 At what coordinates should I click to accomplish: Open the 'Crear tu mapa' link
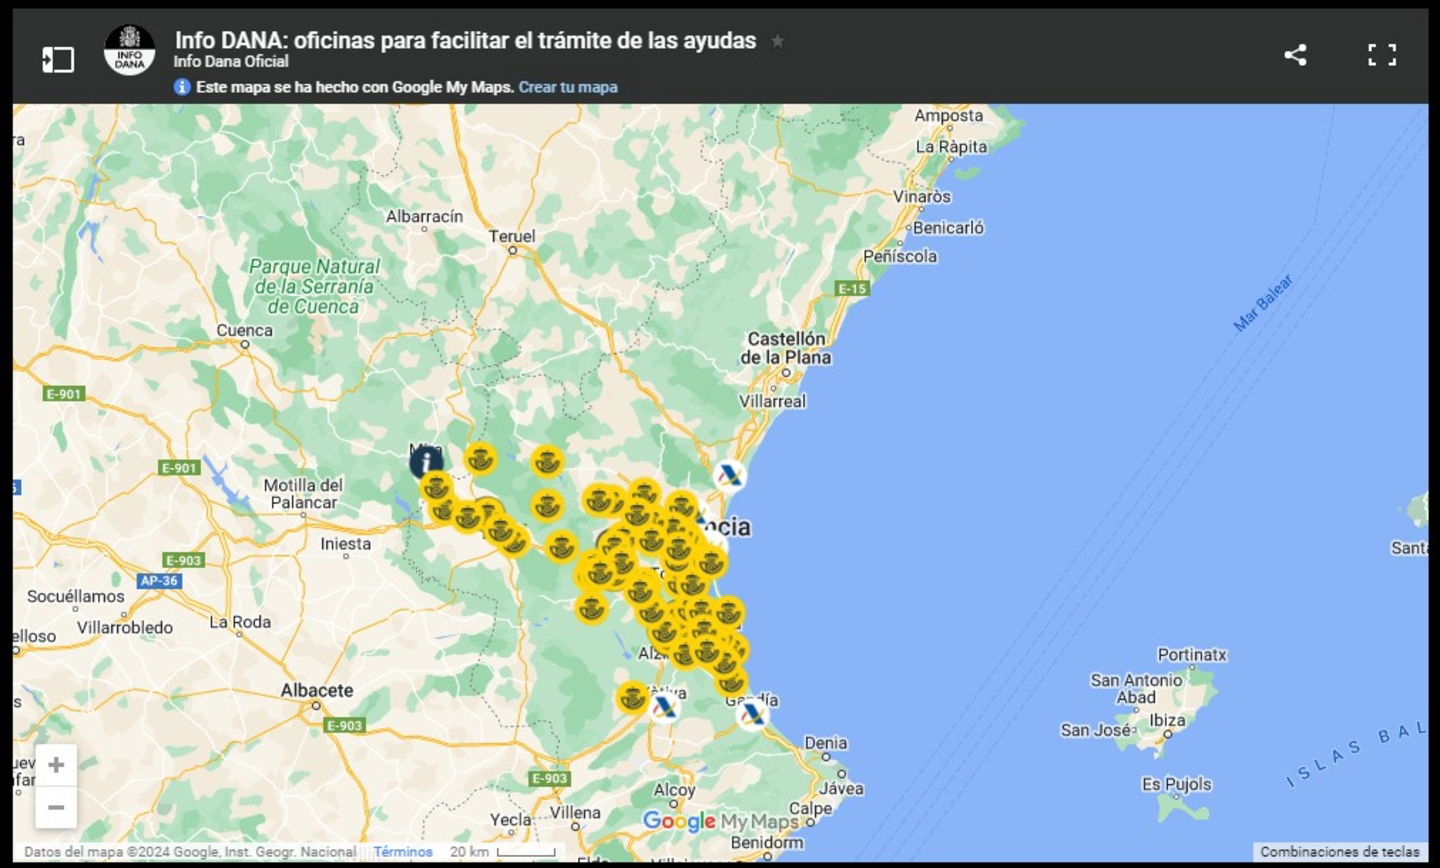pyautogui.click(x=568, y=87)
